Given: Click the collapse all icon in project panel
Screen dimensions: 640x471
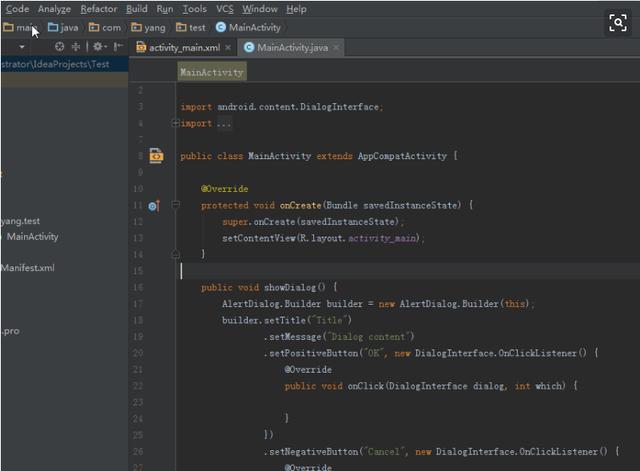Looking at the screenshot, I should (76, 47).
